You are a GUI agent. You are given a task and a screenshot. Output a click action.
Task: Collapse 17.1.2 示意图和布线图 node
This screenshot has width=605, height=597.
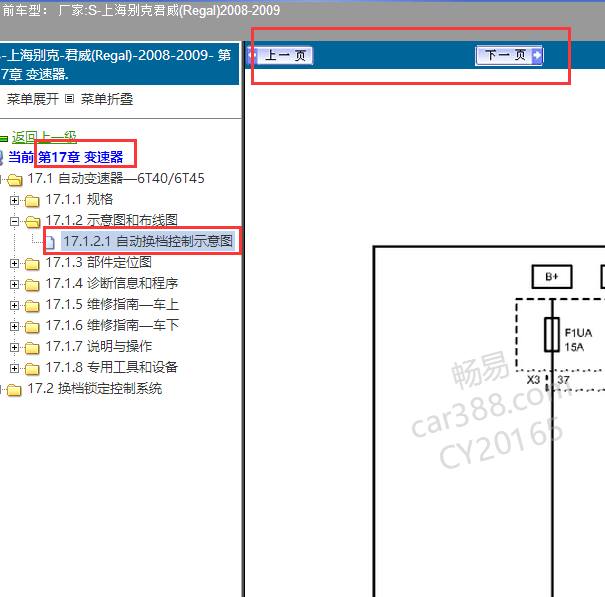pyautogui.click(x=14, y=221)
